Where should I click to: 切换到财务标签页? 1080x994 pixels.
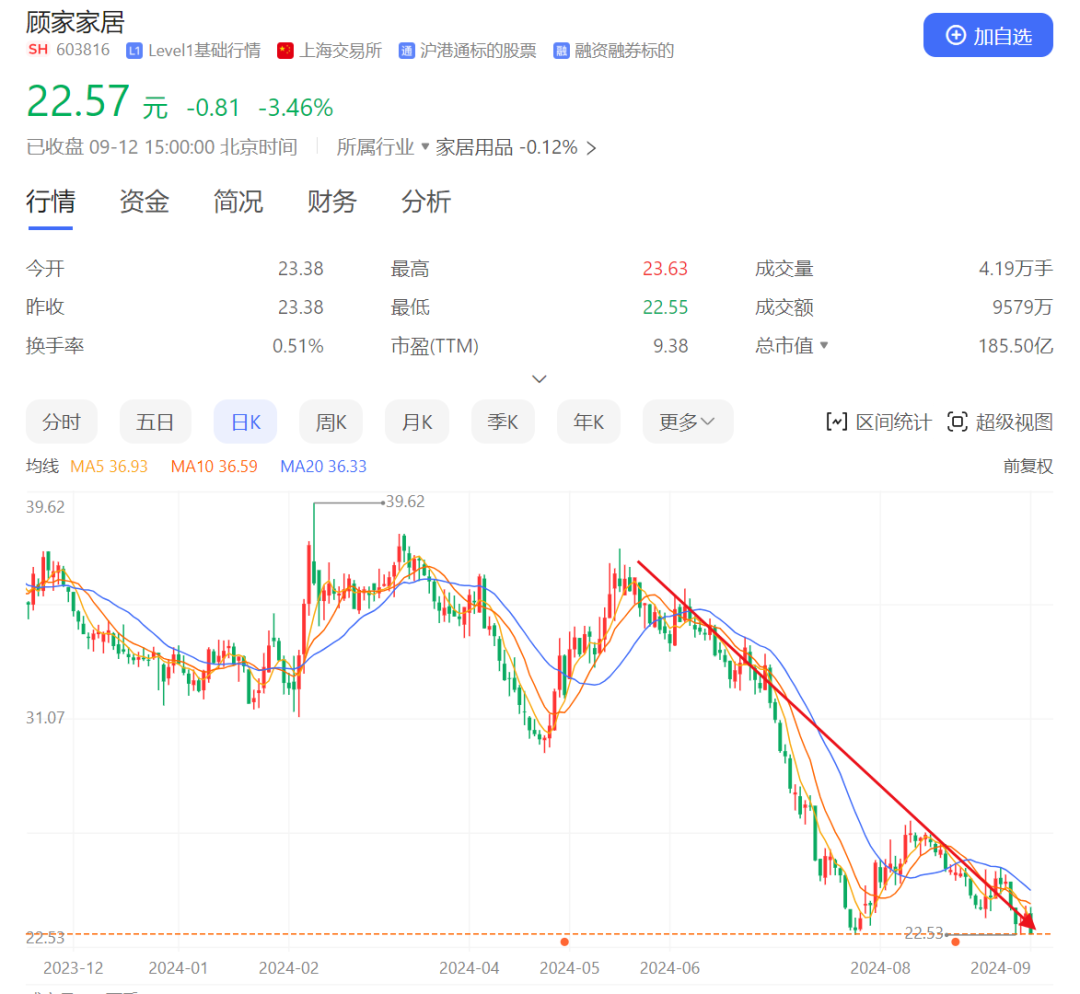[331, 202]
